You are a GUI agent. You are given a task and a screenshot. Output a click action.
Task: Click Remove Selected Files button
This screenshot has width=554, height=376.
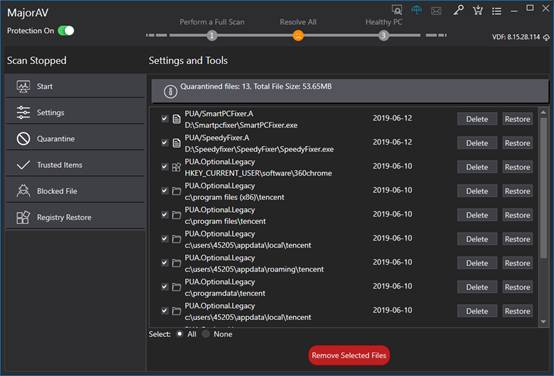(x=349, y=356)
